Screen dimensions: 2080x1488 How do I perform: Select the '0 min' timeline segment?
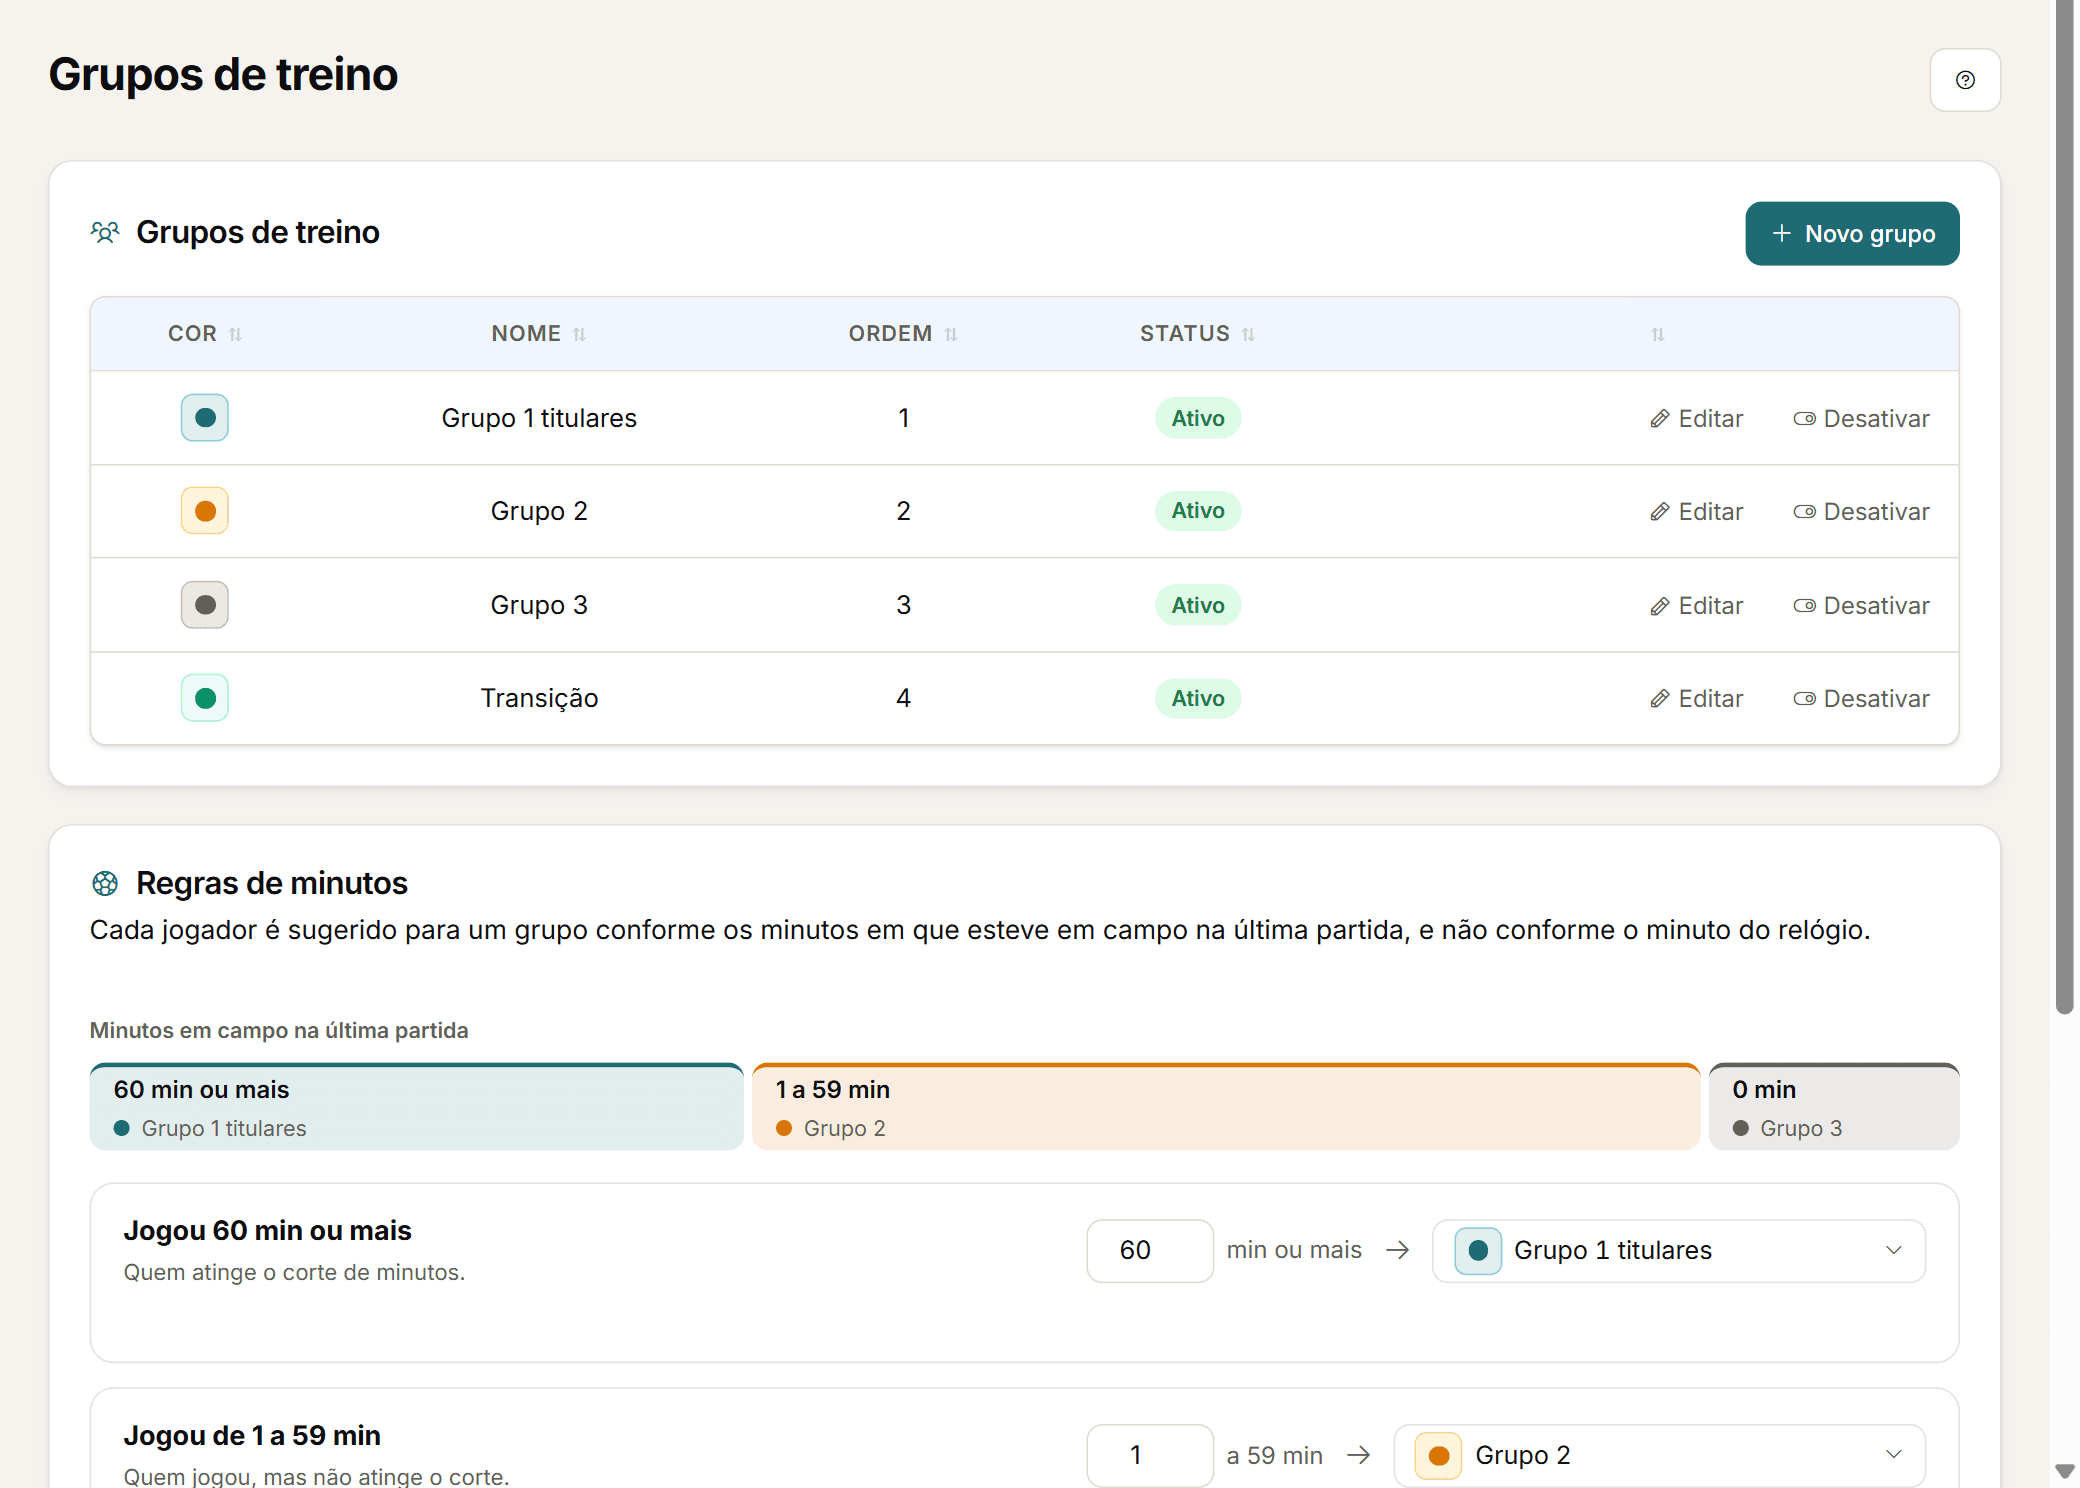tap(1833, 1107)
